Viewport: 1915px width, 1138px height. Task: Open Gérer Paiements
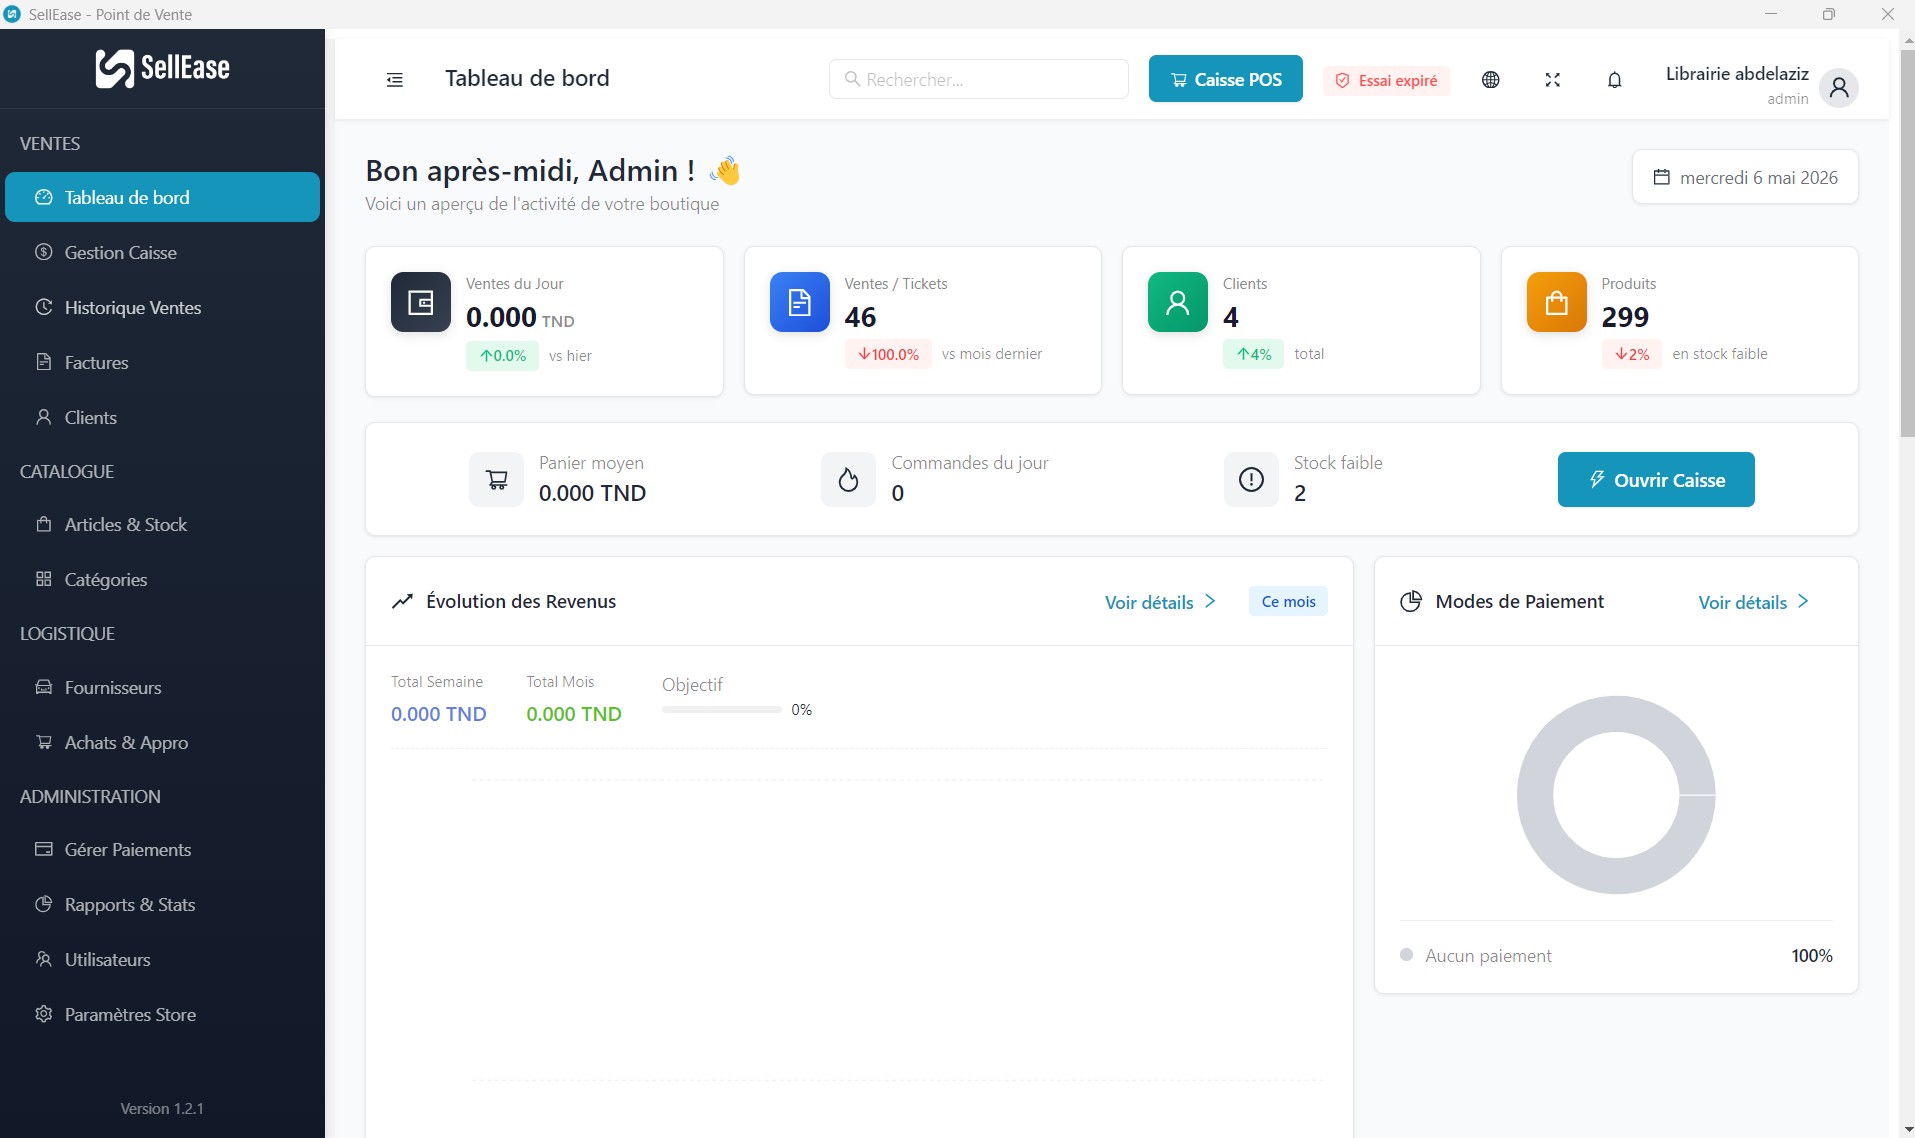(162, 849)
